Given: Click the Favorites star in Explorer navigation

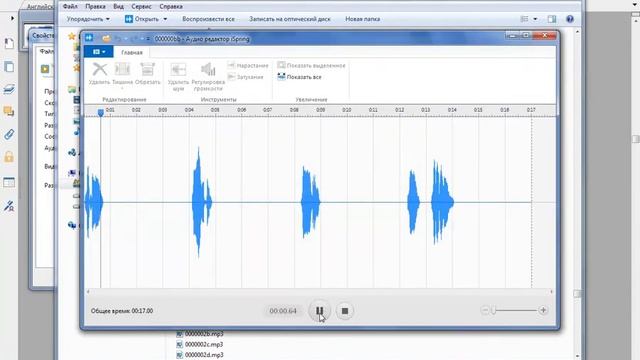Looking at the screenshot, I should point(72,36).
